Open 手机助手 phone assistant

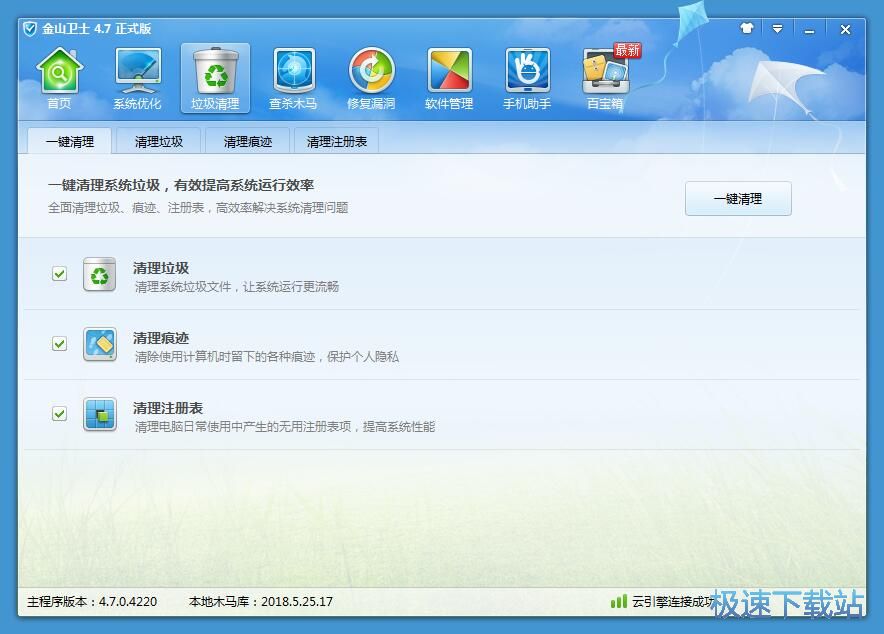click(x=527, y=78)
